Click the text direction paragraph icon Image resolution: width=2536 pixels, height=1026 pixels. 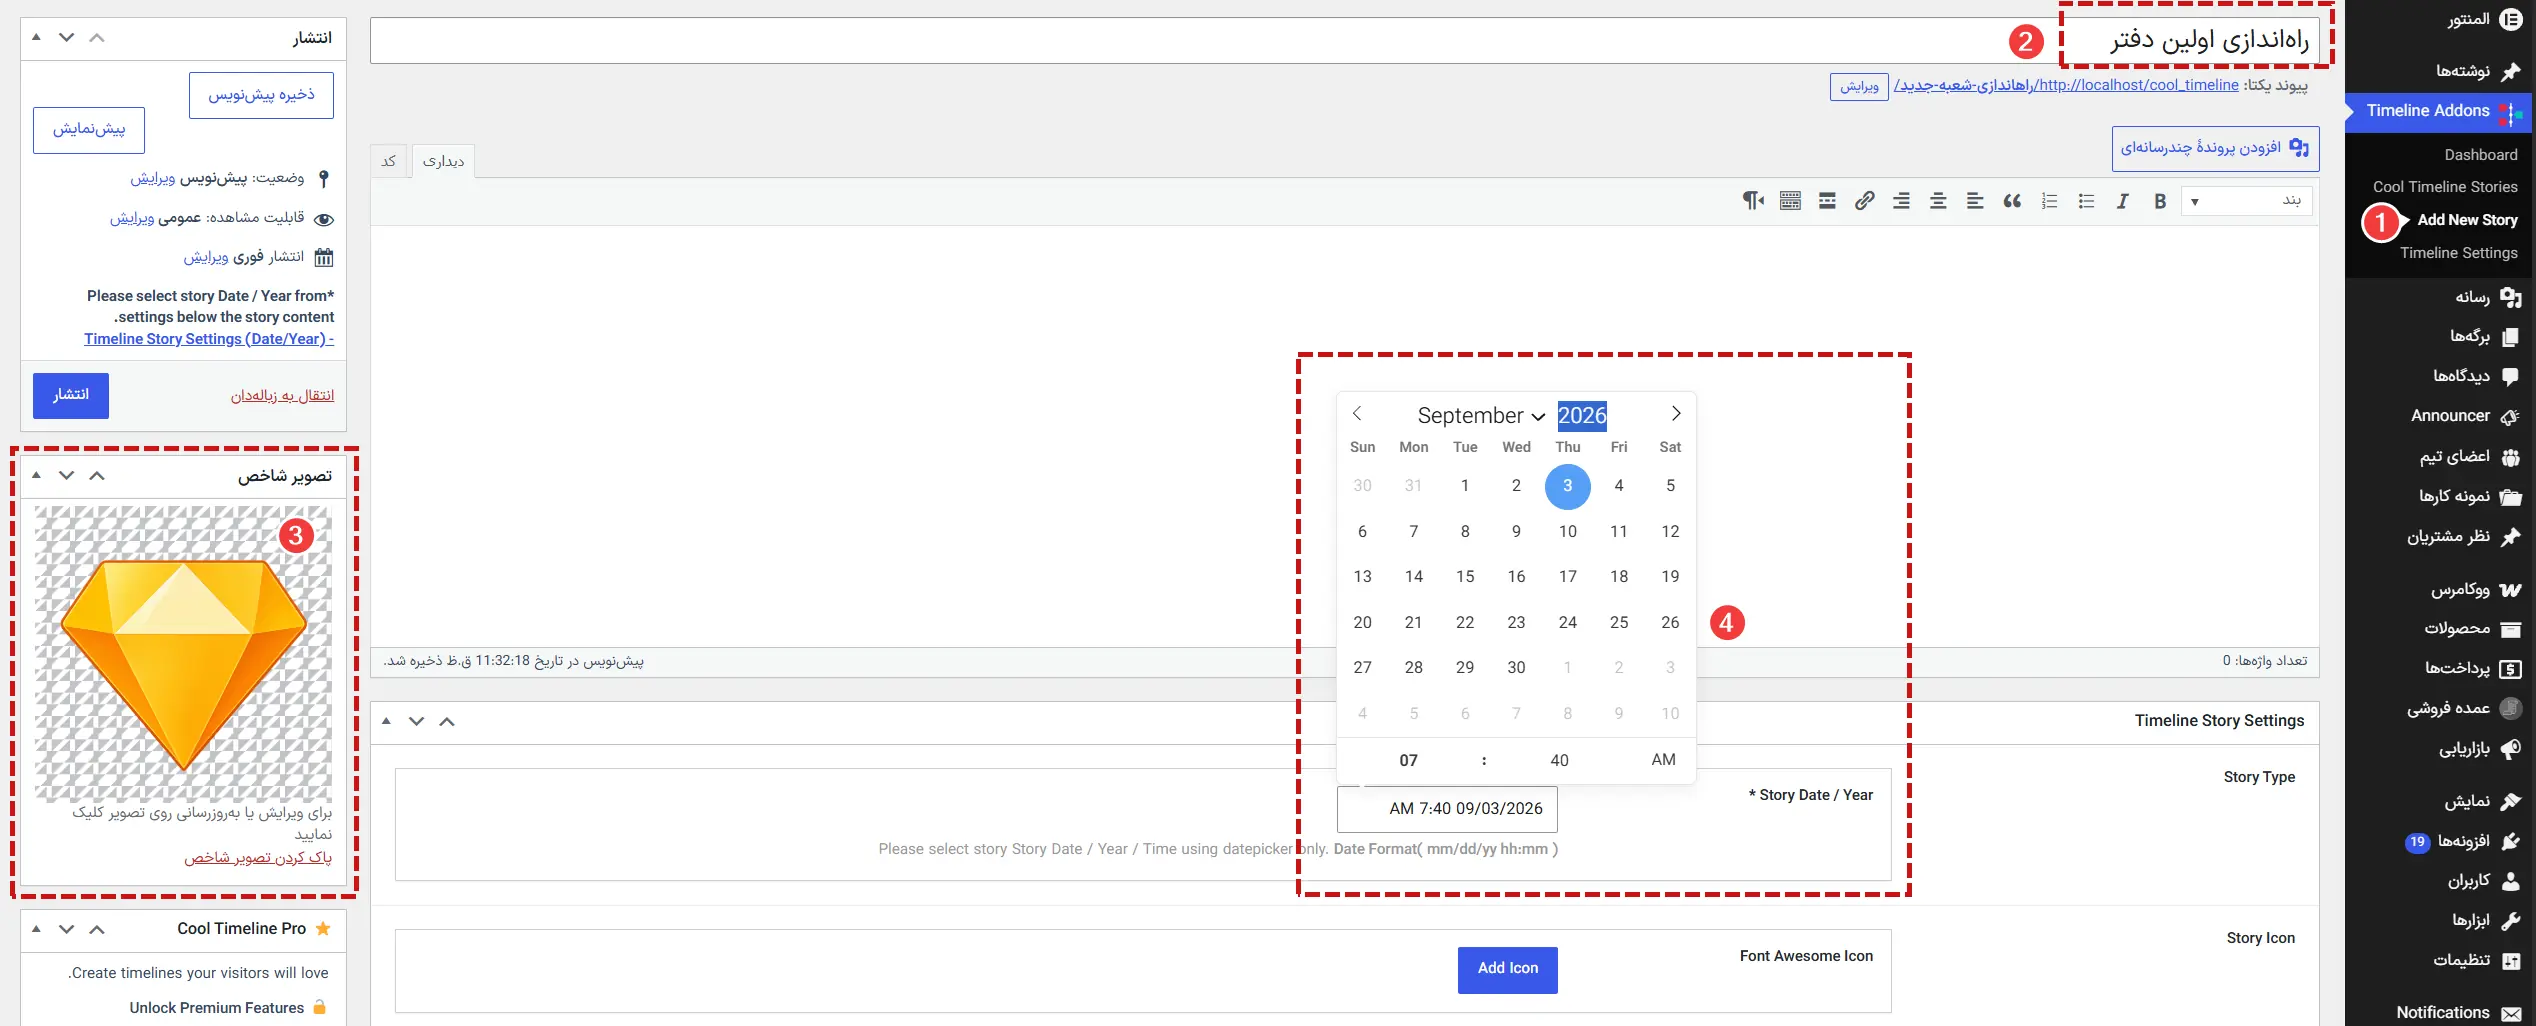pyautogui.click(x=1753, y=202)
